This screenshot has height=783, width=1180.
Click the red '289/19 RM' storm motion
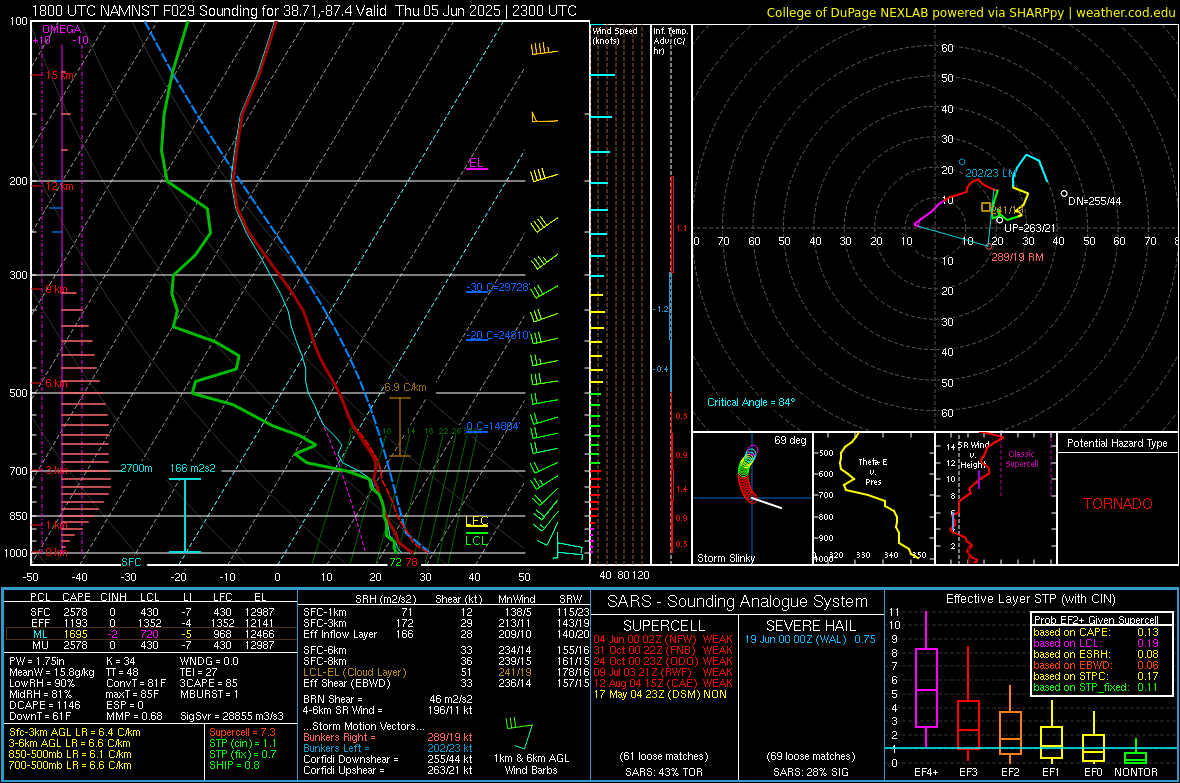click(1017, 257)
